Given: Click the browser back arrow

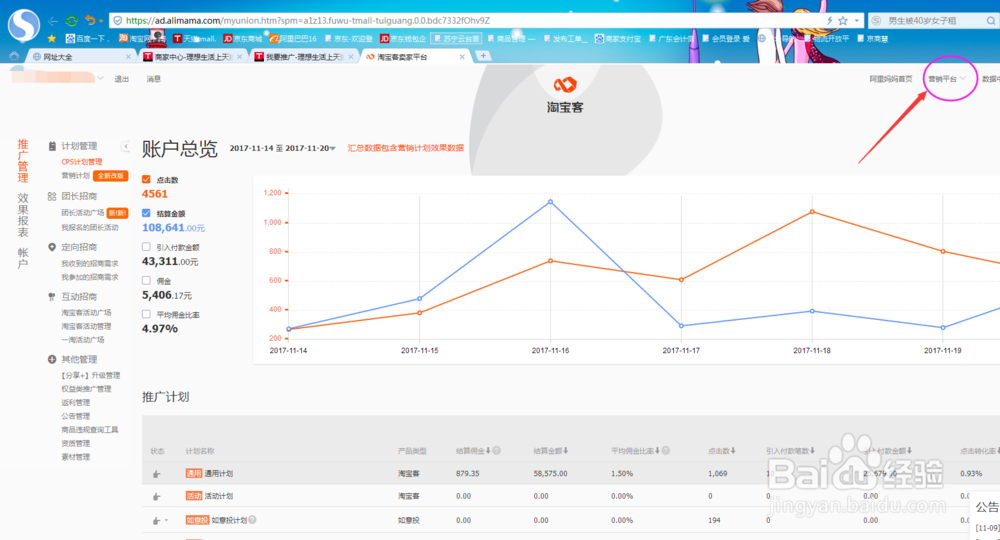Looking at the screenshot, I should 50,20.
